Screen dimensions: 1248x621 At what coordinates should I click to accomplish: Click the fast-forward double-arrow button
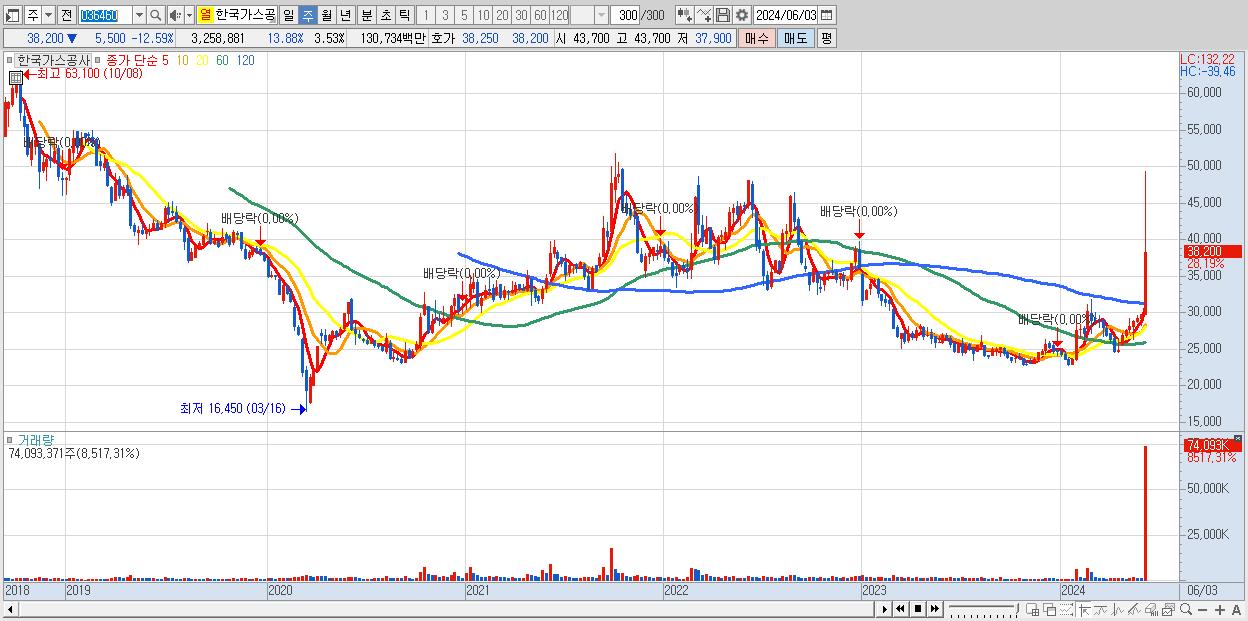coord(935,609)
